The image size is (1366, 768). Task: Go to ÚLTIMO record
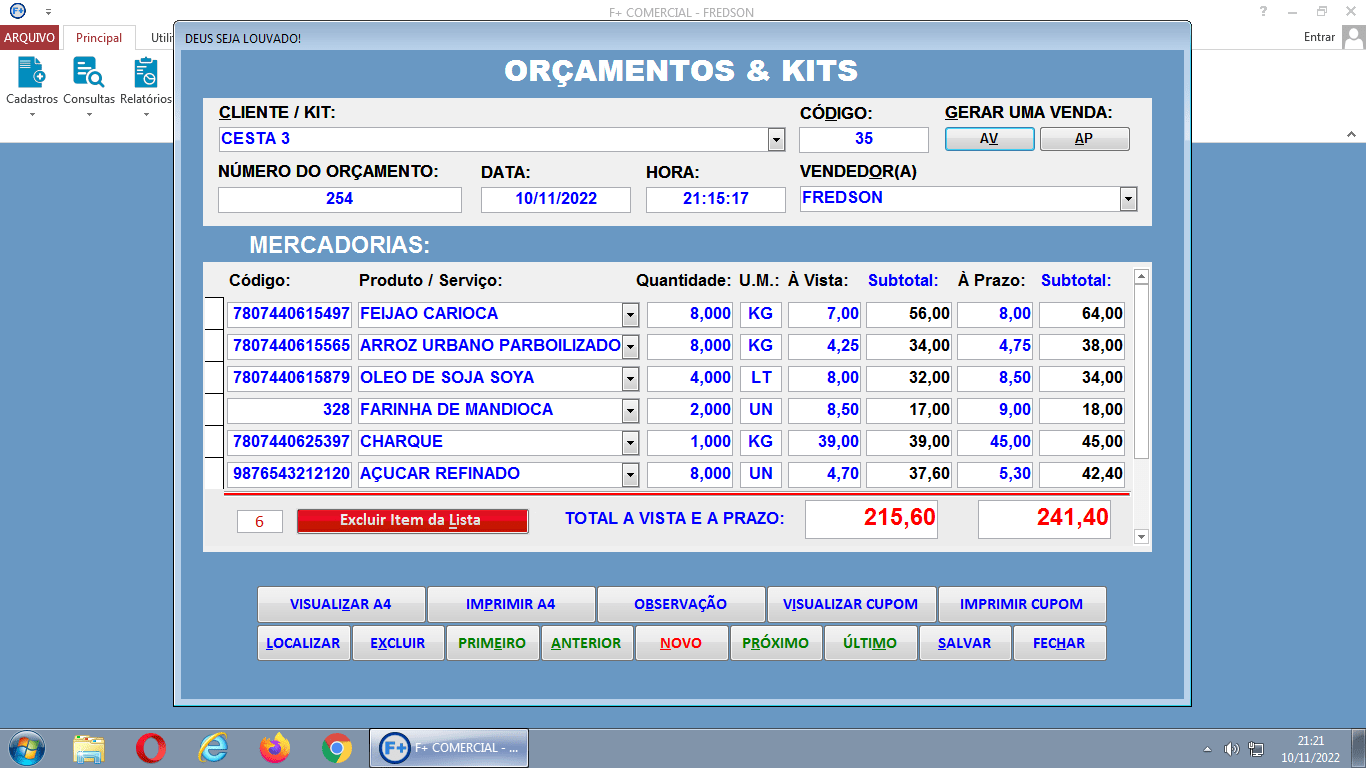pos(870,644)
